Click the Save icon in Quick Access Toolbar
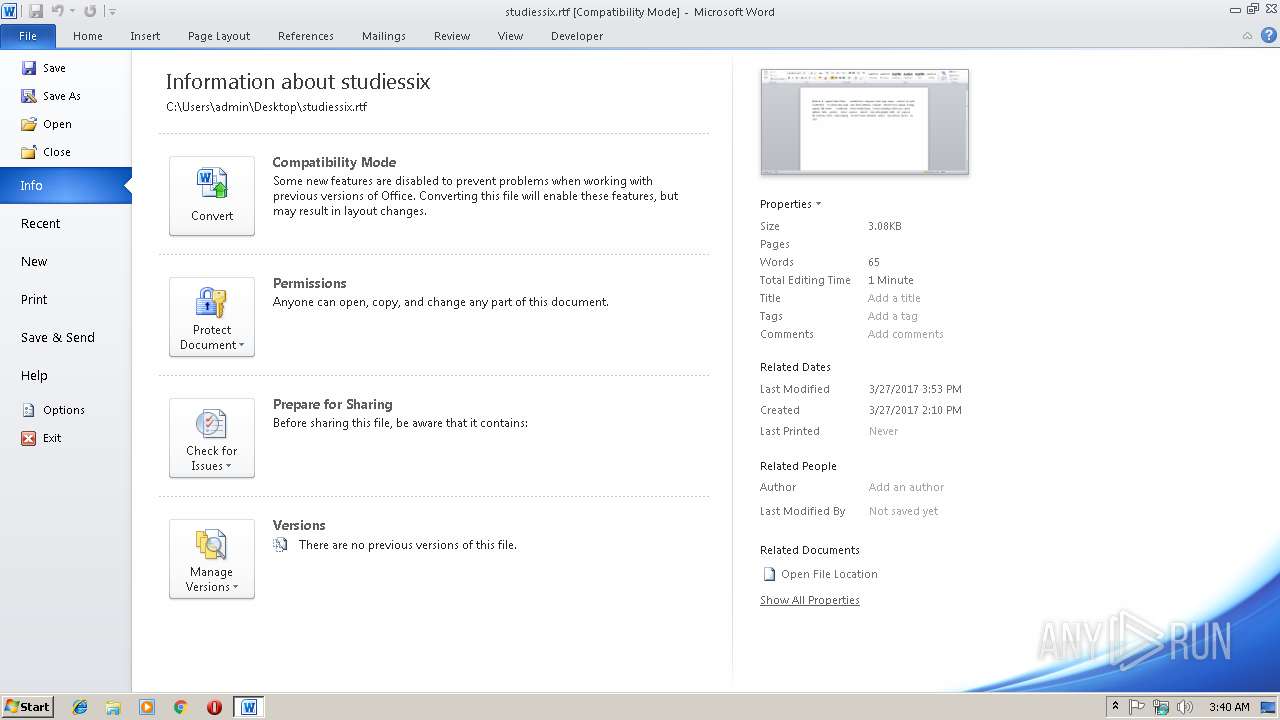Image resolution: width=1280 pixels, height=720 pixels. click(x=36, y=11)
